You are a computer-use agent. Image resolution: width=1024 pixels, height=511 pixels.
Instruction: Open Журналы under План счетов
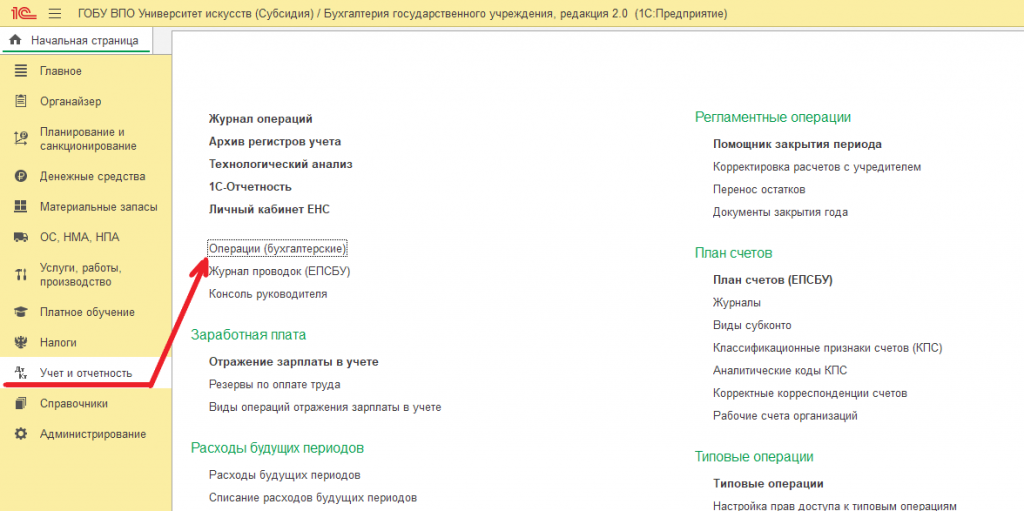(737, 303)
